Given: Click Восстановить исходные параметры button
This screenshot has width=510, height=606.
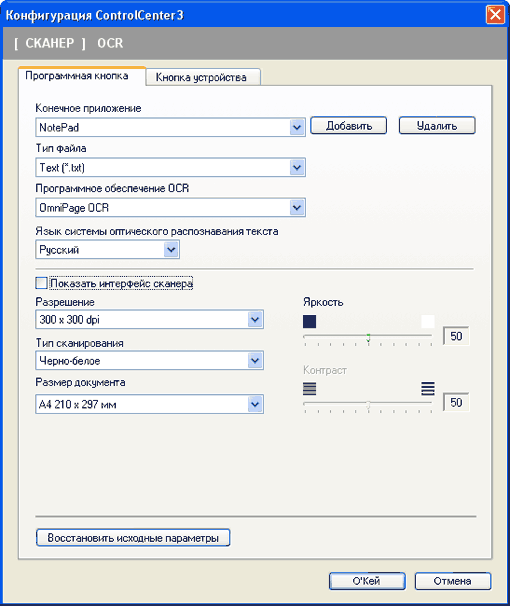Looking at the screenshot, I should pos(133,538).
